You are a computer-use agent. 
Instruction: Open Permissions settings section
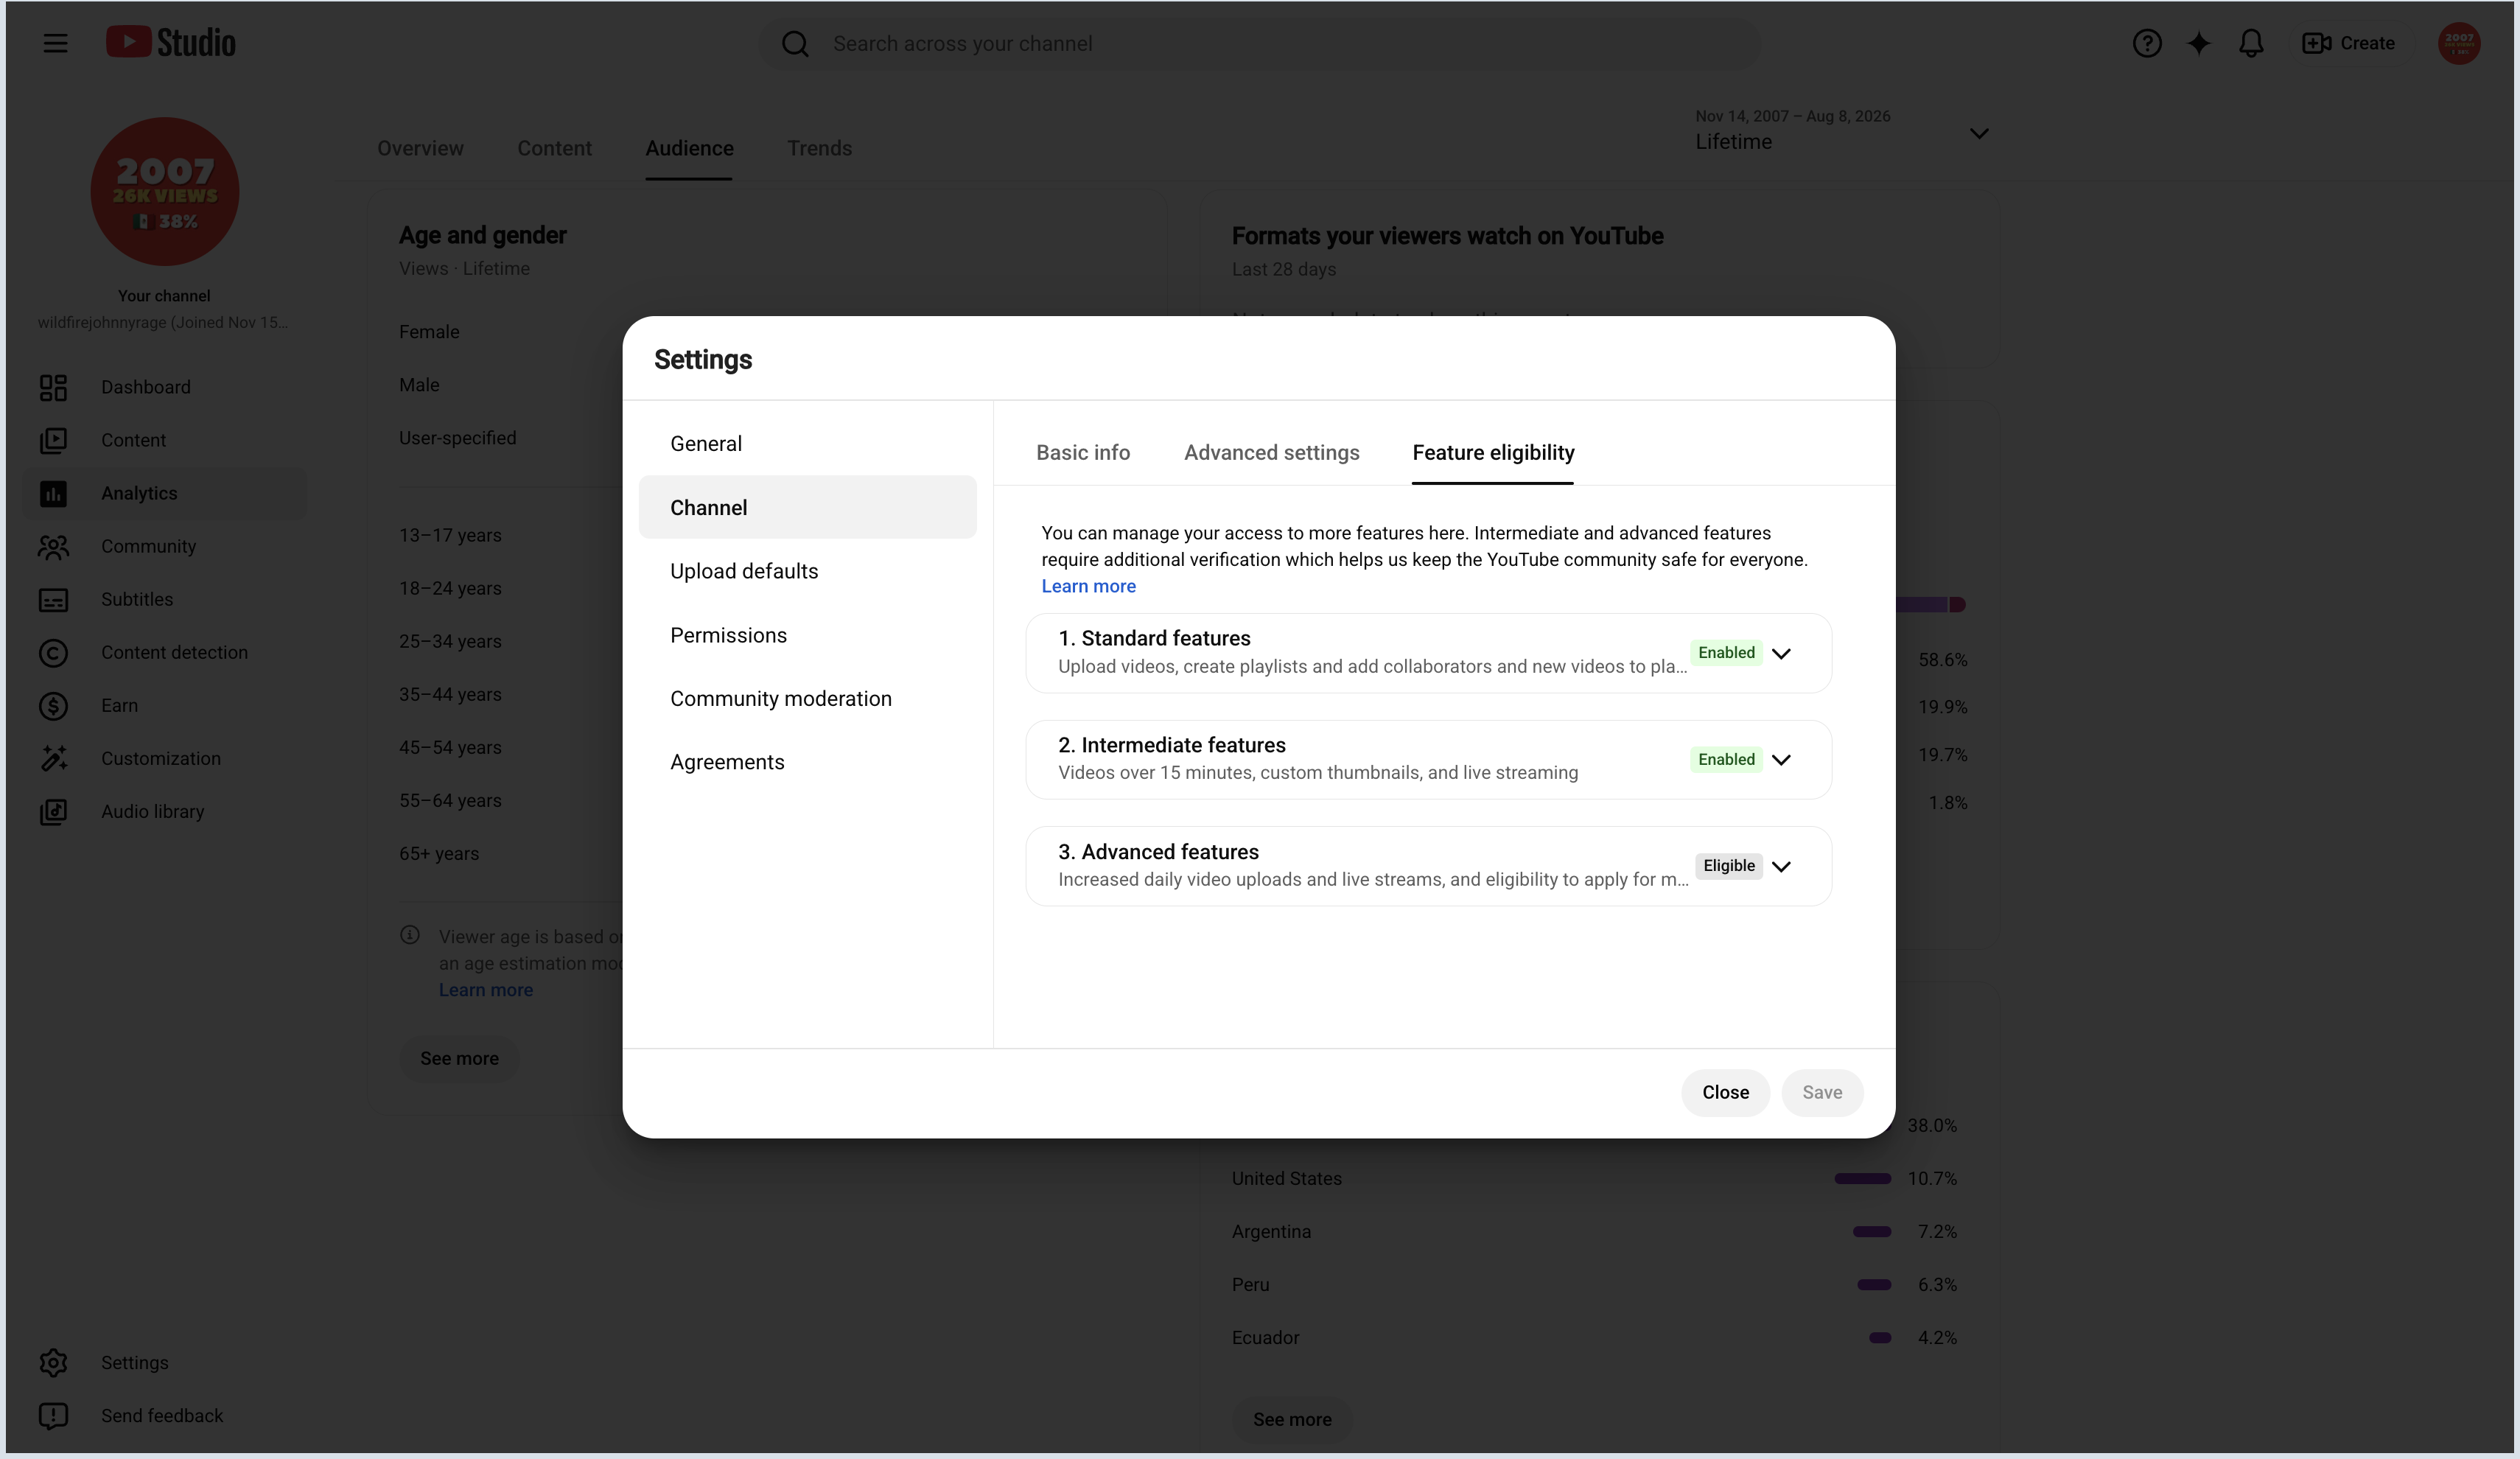click(x=807, y=635)
